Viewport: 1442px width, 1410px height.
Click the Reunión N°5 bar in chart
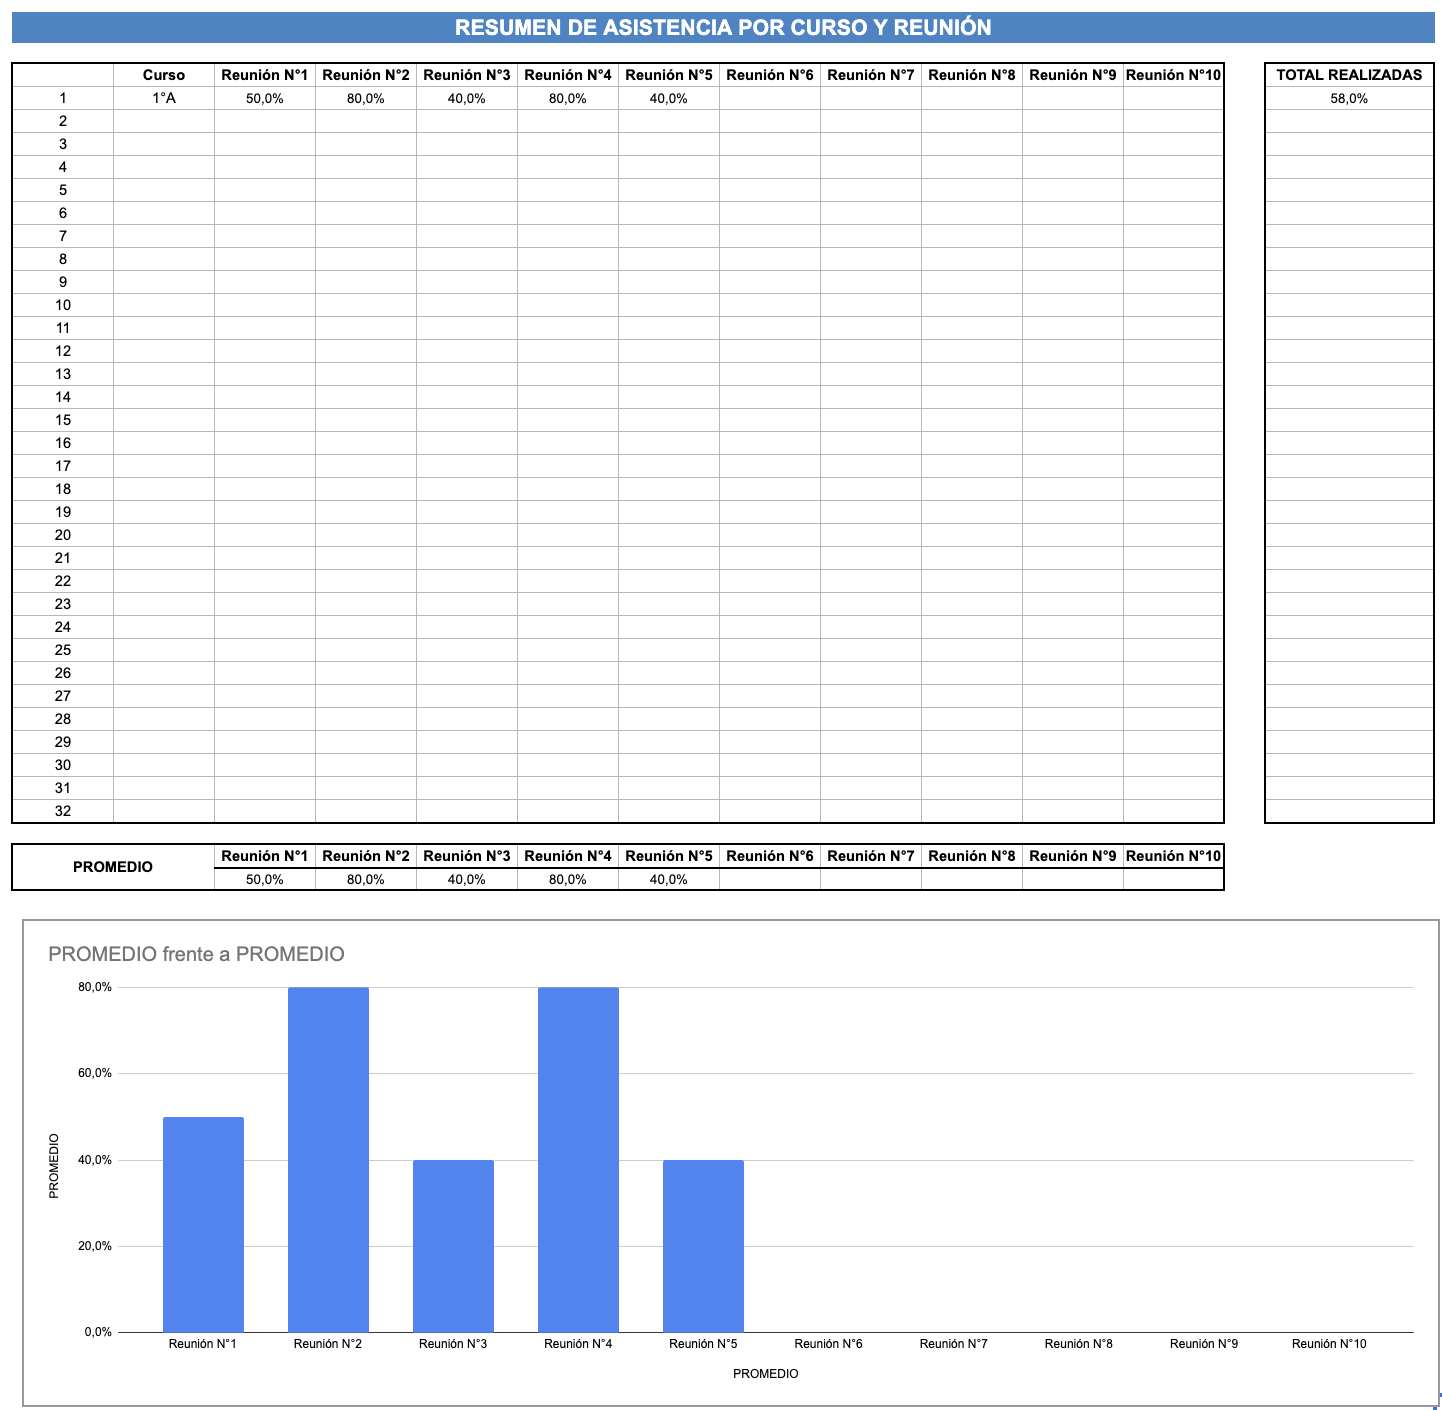[x=703, y=1246]
